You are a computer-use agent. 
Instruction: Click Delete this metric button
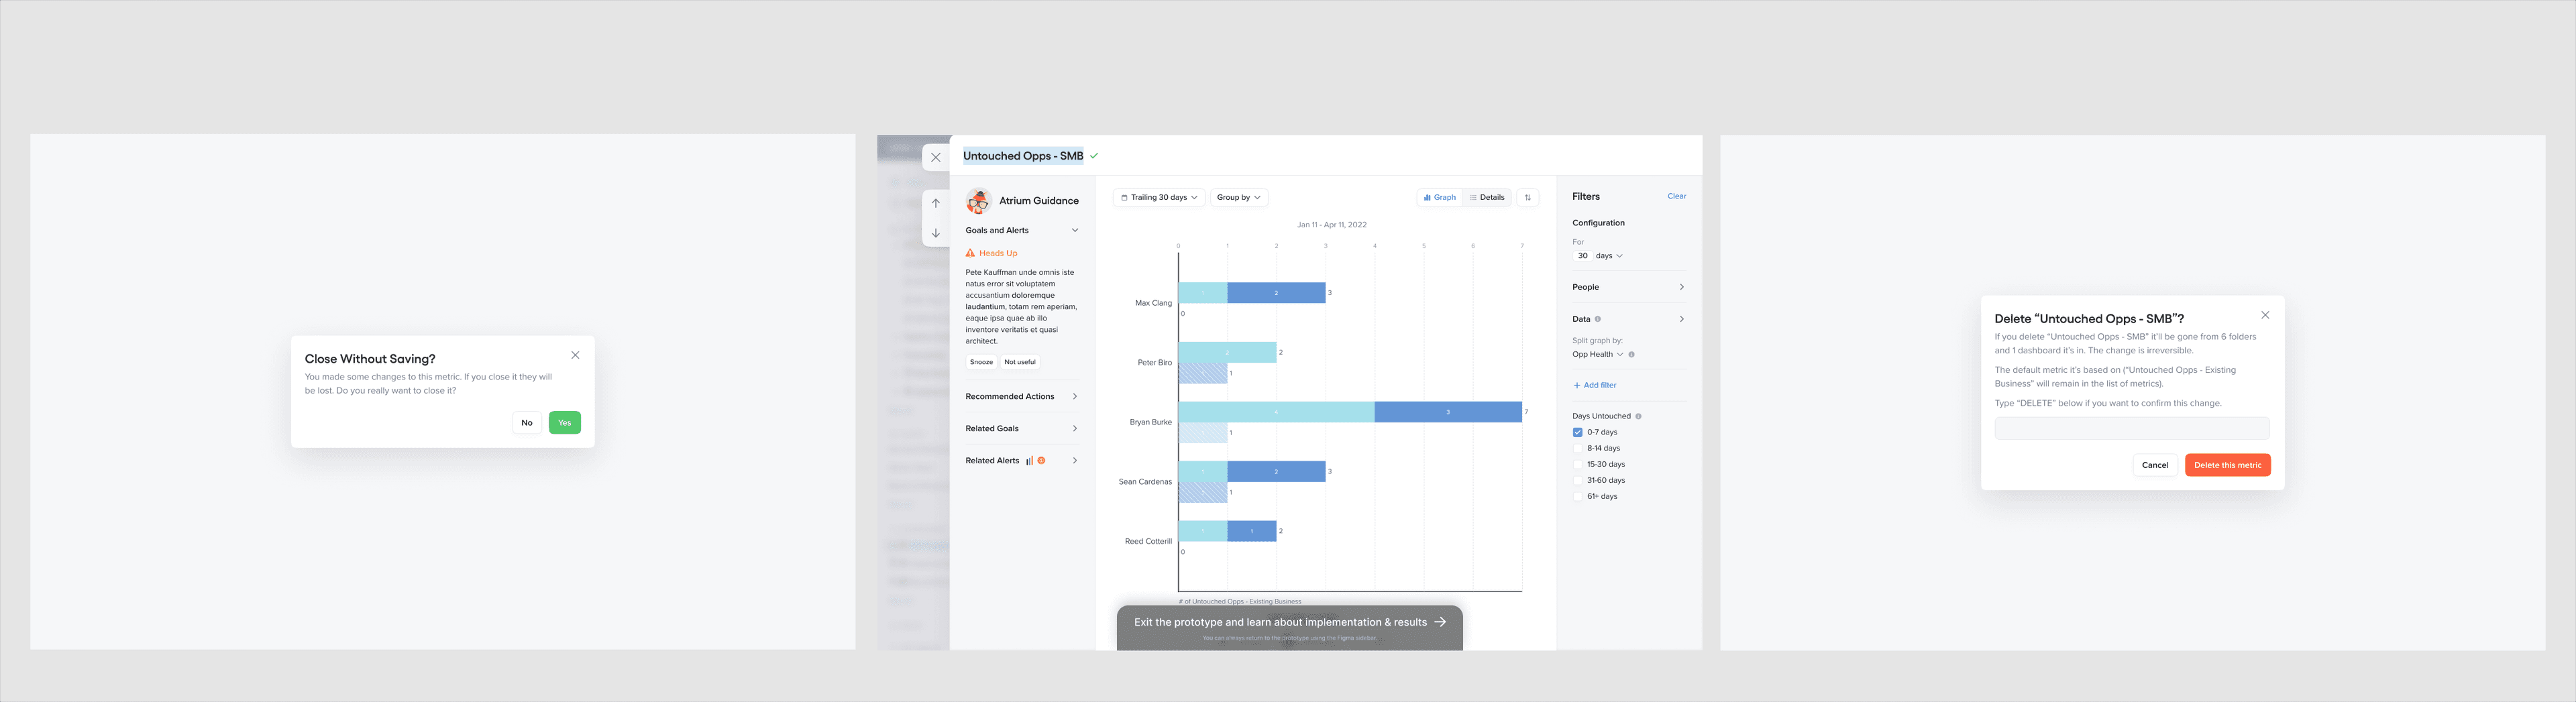click(2228, 465)
